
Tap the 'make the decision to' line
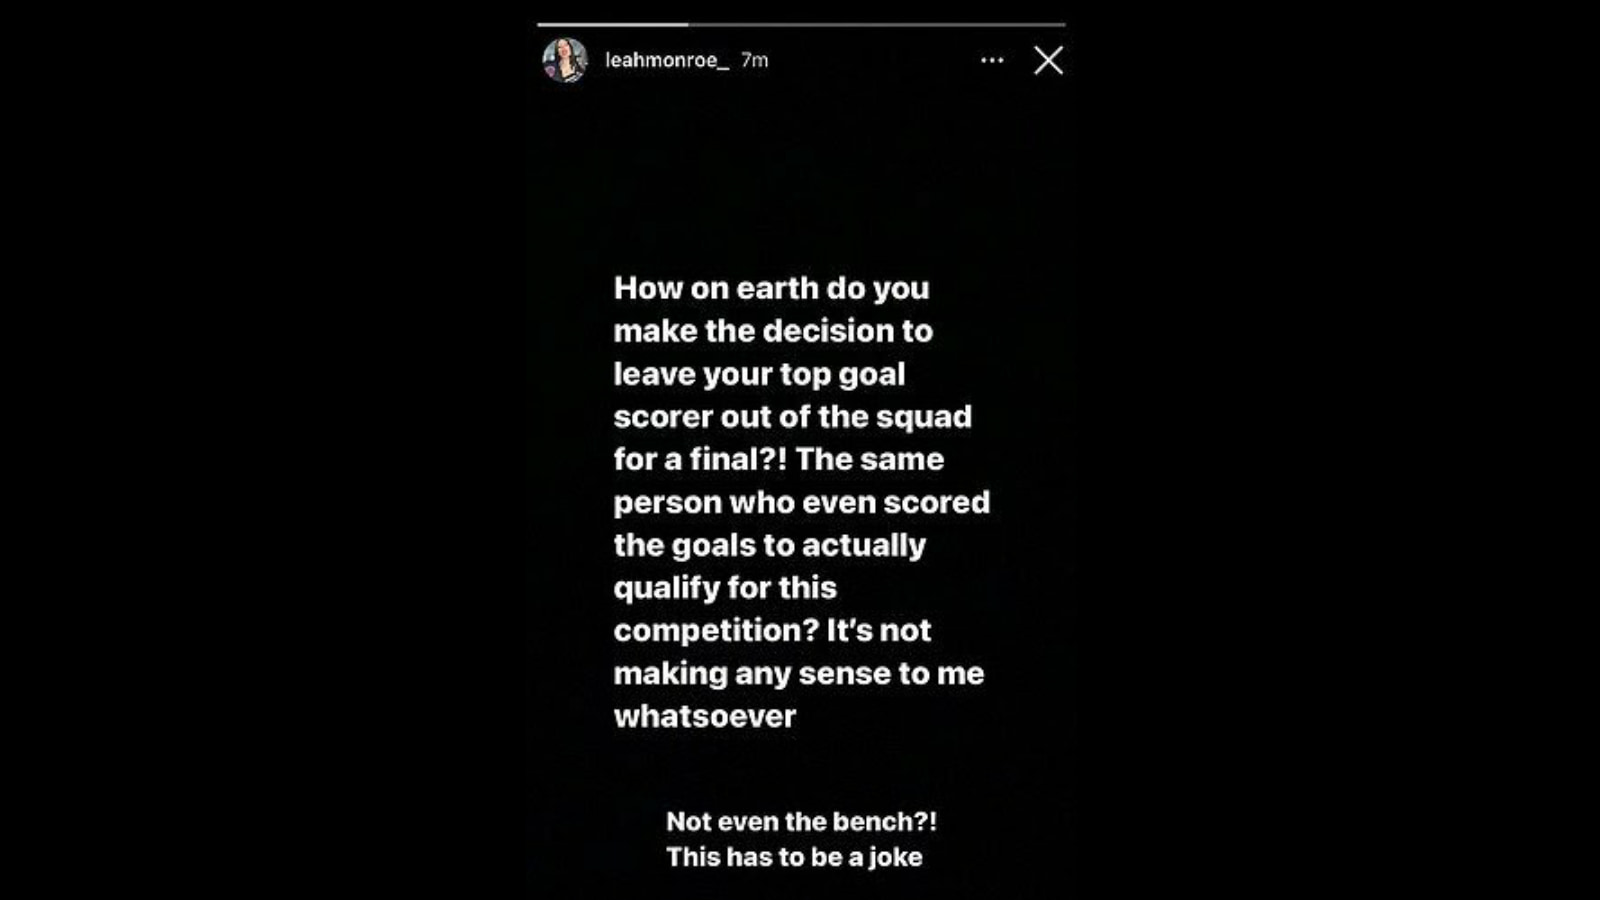click(x=773, y=331)
